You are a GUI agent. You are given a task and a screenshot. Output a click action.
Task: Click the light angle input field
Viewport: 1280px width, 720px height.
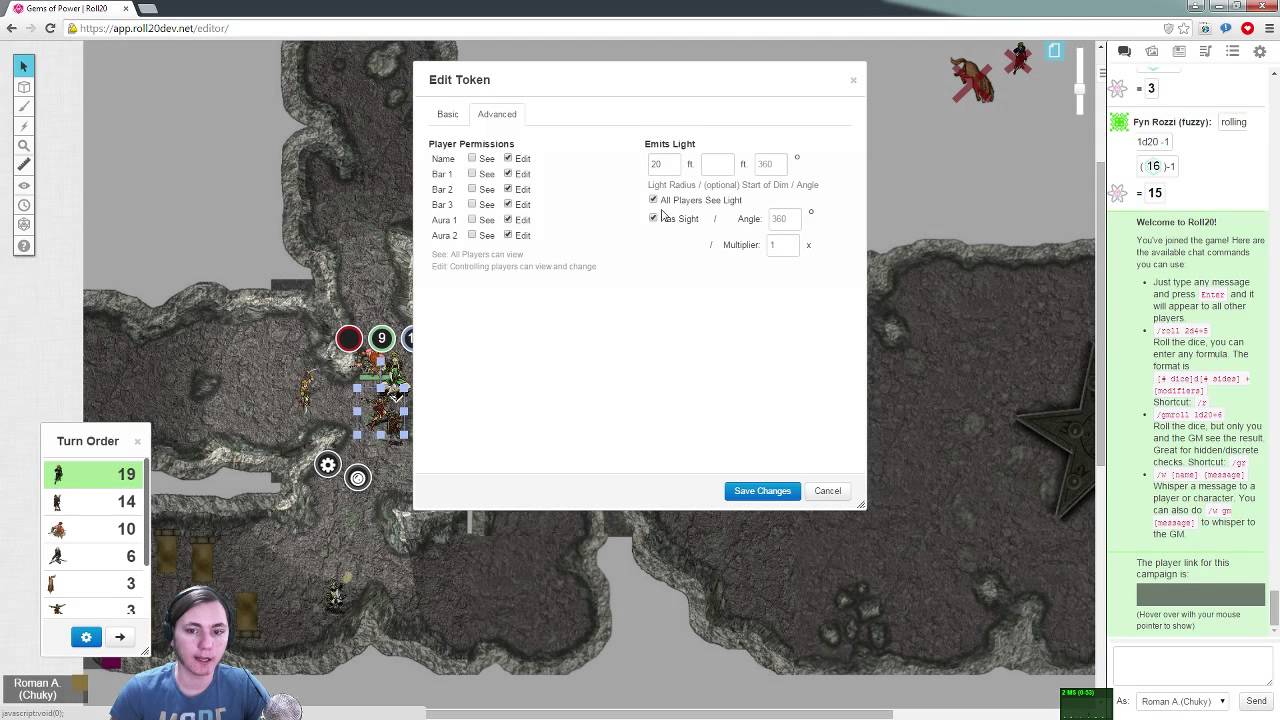click(770, 164)
